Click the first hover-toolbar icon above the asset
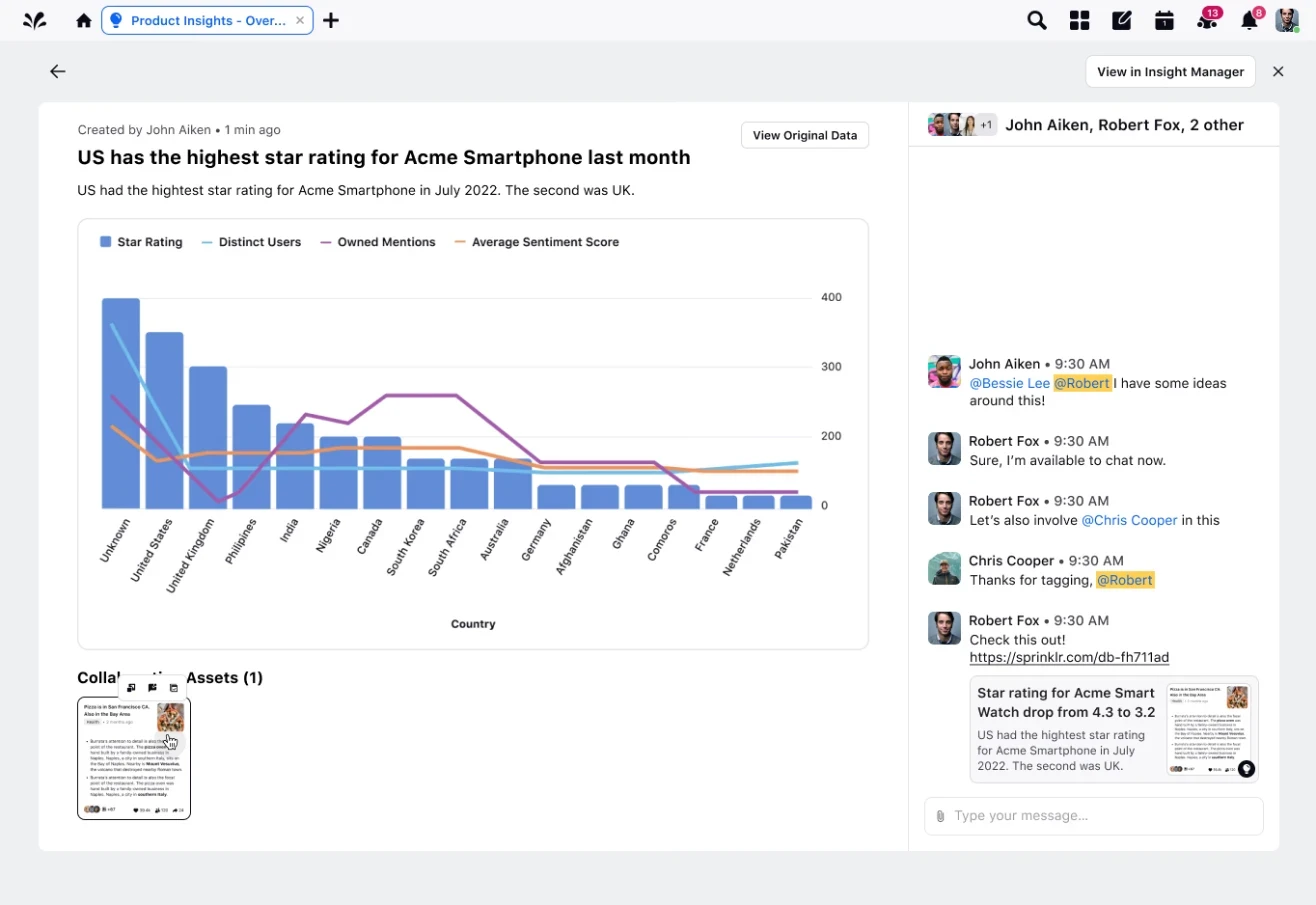 point(131,688)
